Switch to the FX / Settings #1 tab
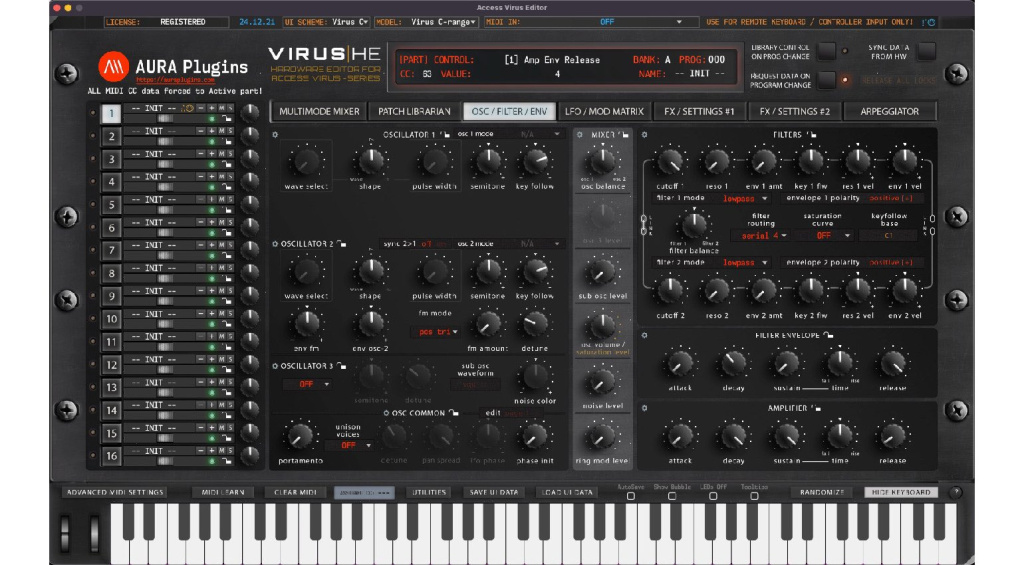This screenshot has height=565, width=1024. click(699, 112)
